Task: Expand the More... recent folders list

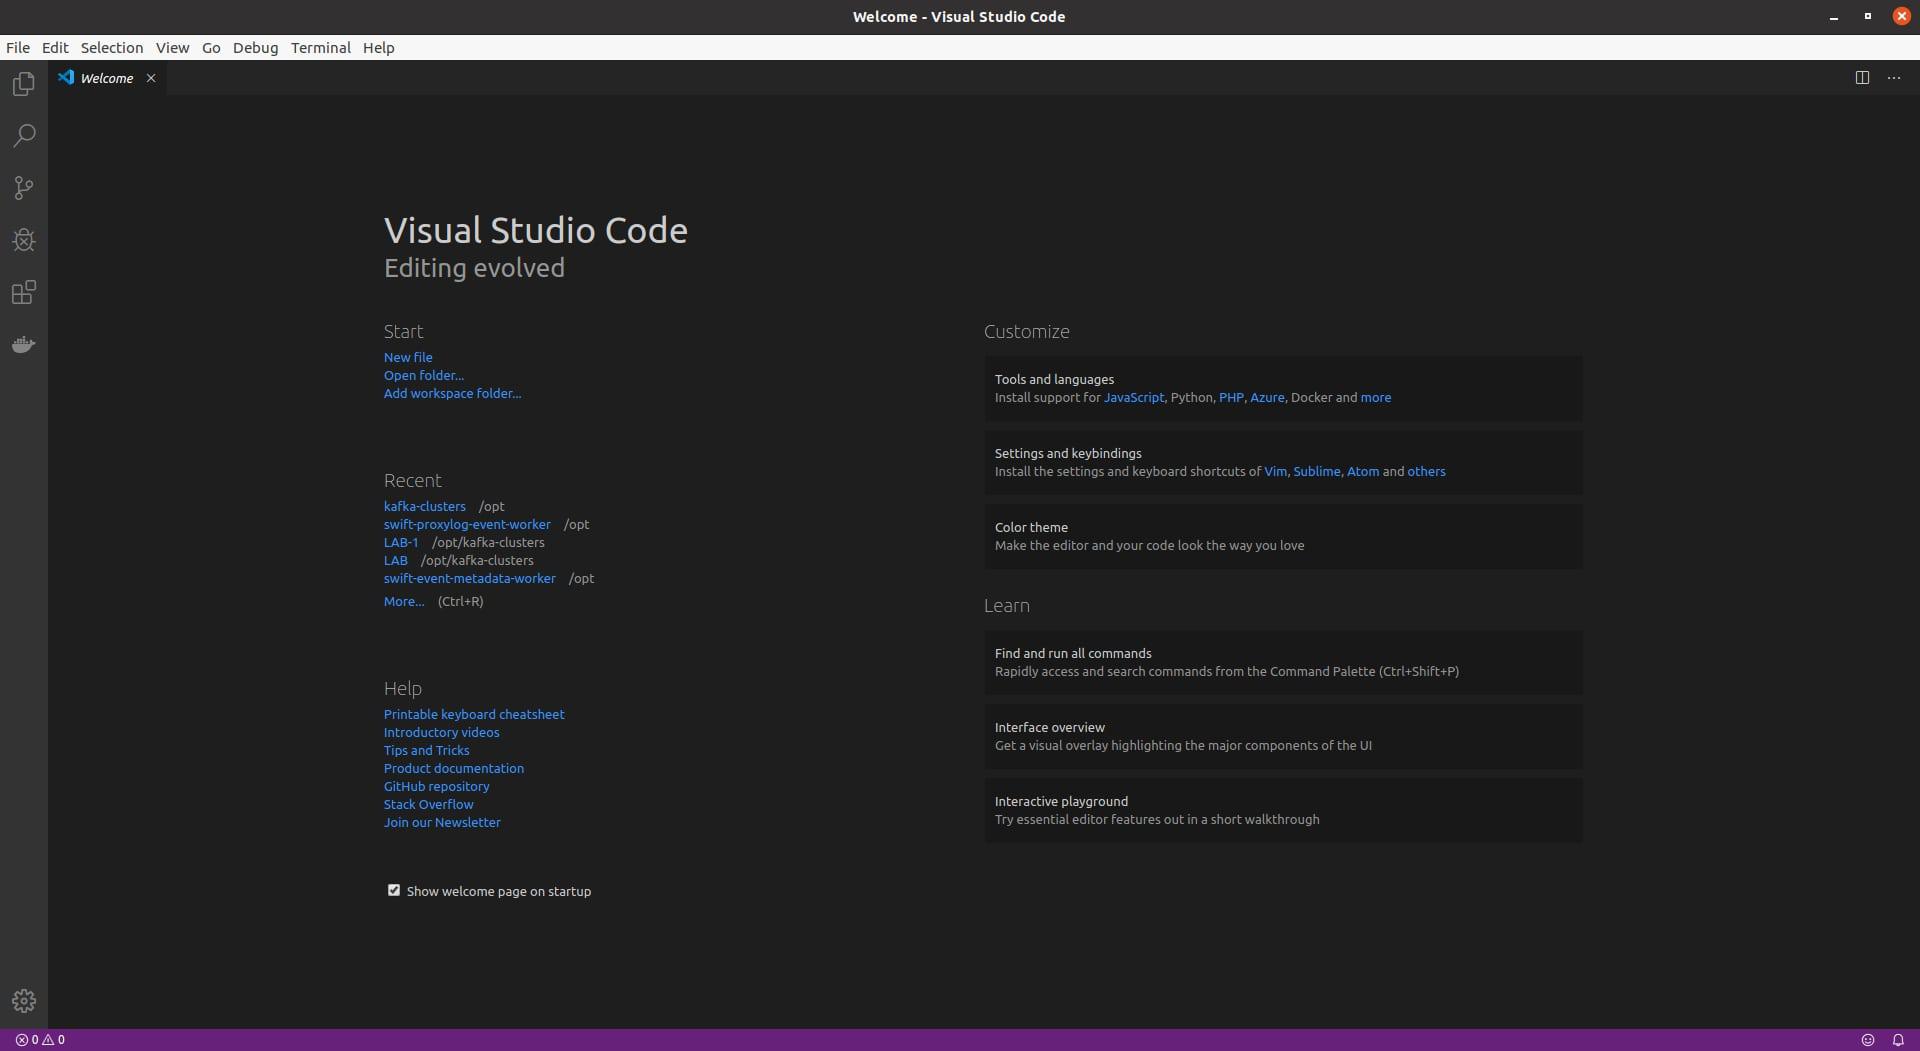Action: 404,602
